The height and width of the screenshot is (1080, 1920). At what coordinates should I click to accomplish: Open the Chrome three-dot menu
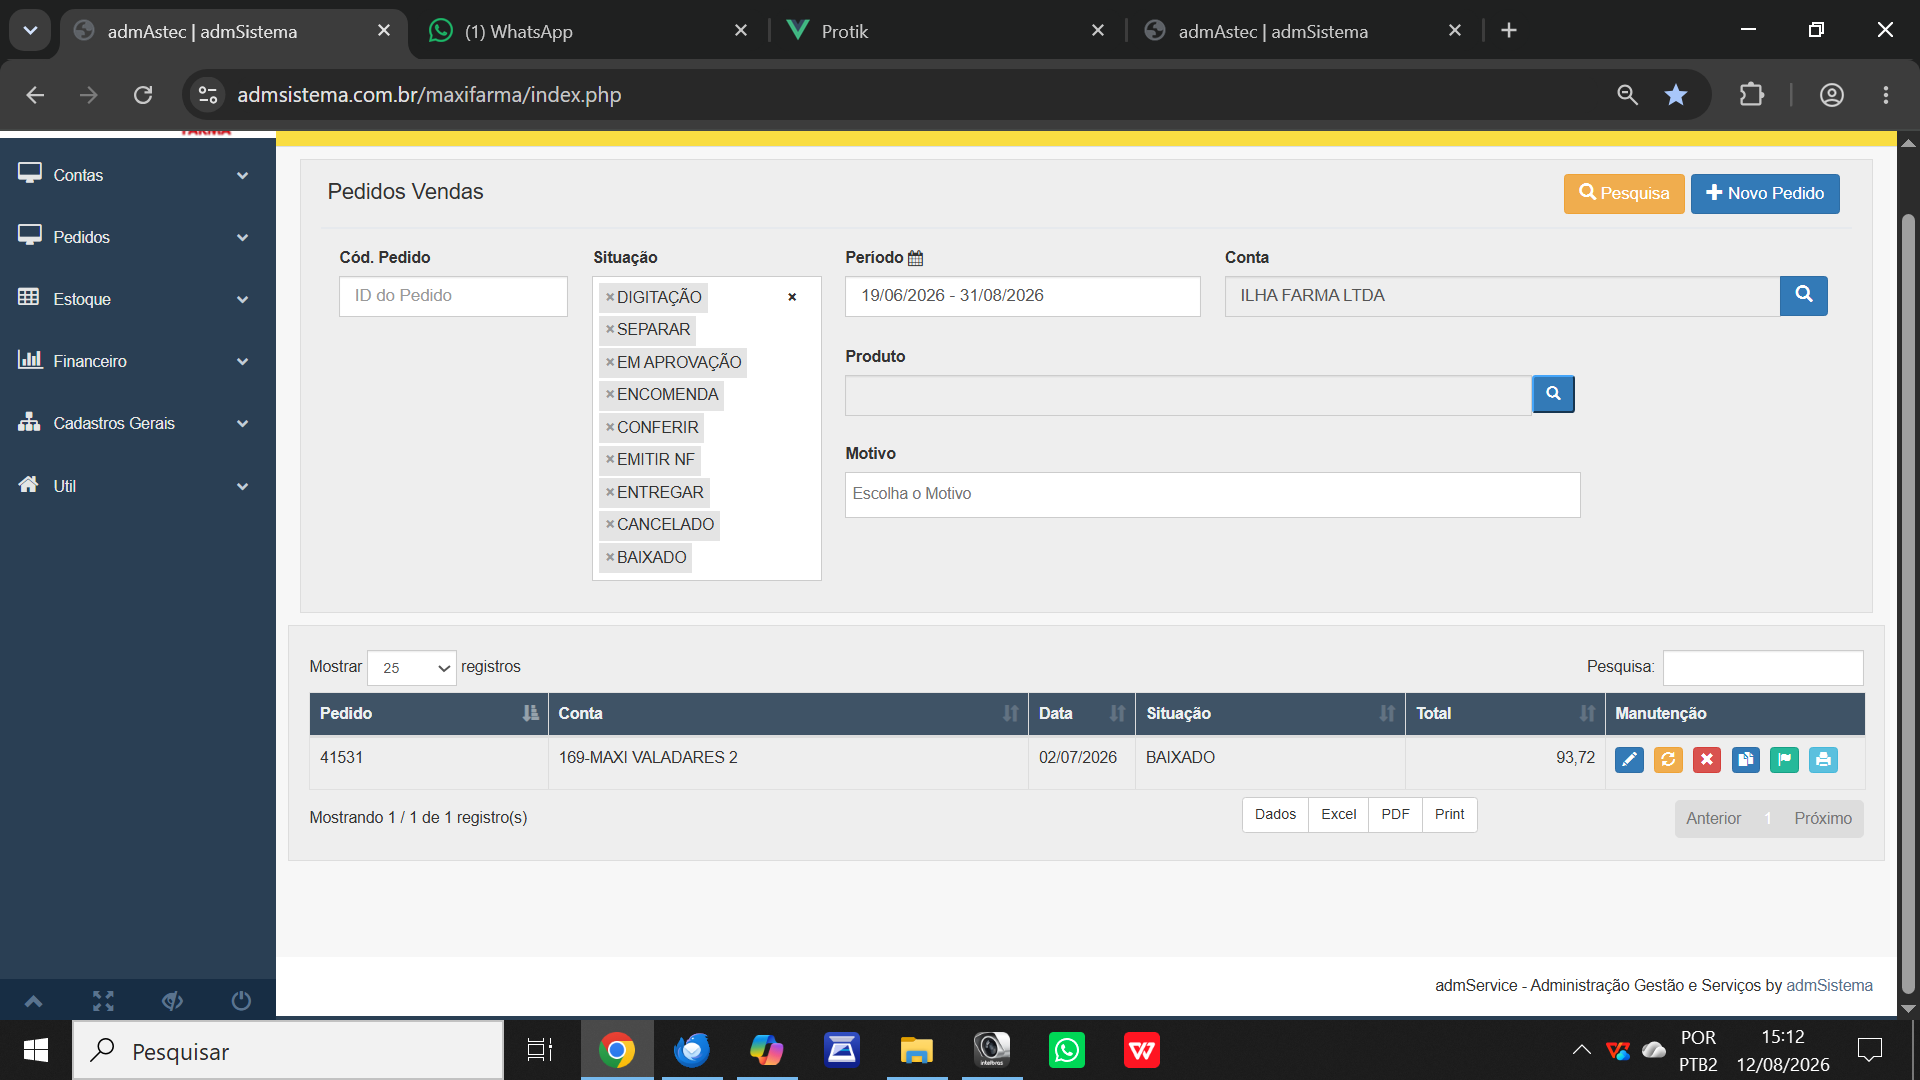(1886, 95)
